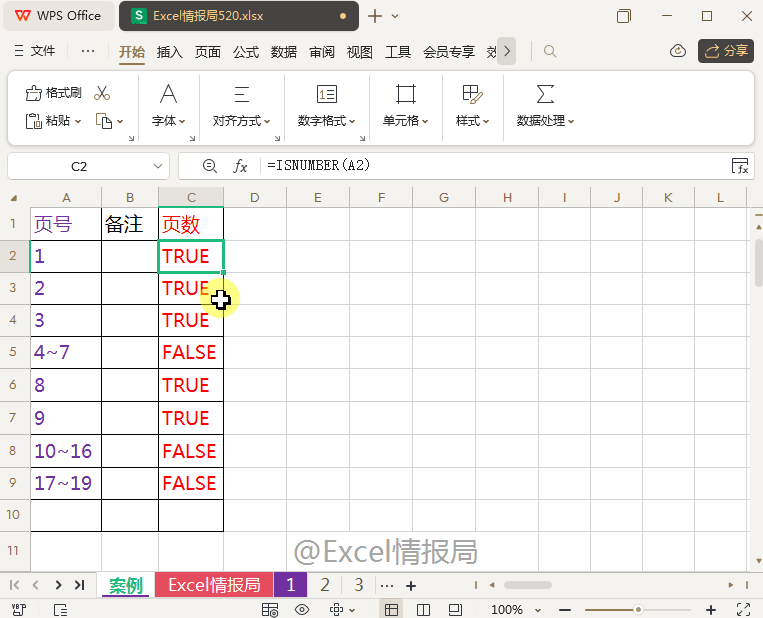Image resolution: width=763 pixels, height=618 pixels.
Task: Open the Insert (插入) ribbon tab
Action: [x=169, y=52]
